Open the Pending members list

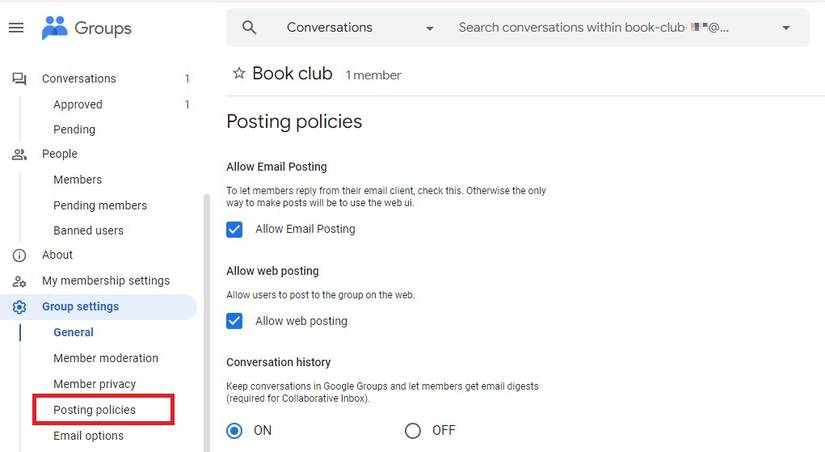click(100, 205)
